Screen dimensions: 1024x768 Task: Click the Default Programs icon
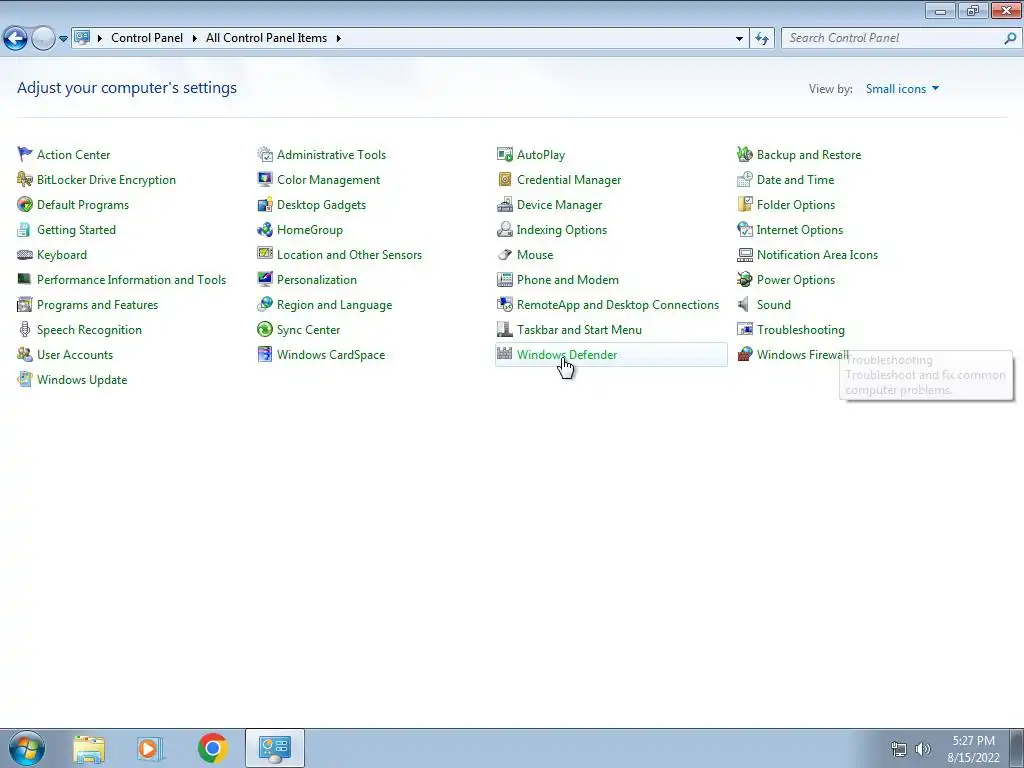coord(25,204)
